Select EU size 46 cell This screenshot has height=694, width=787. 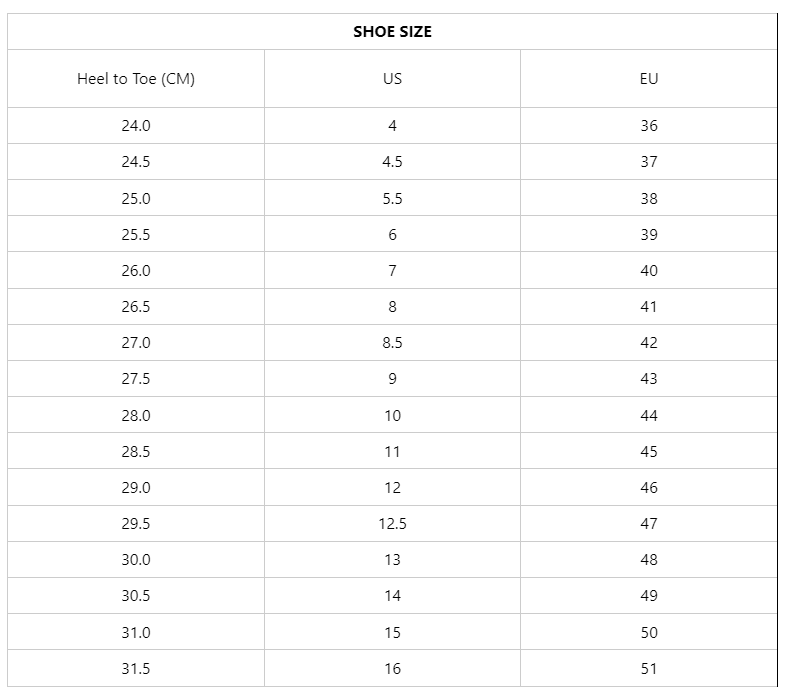649,488
